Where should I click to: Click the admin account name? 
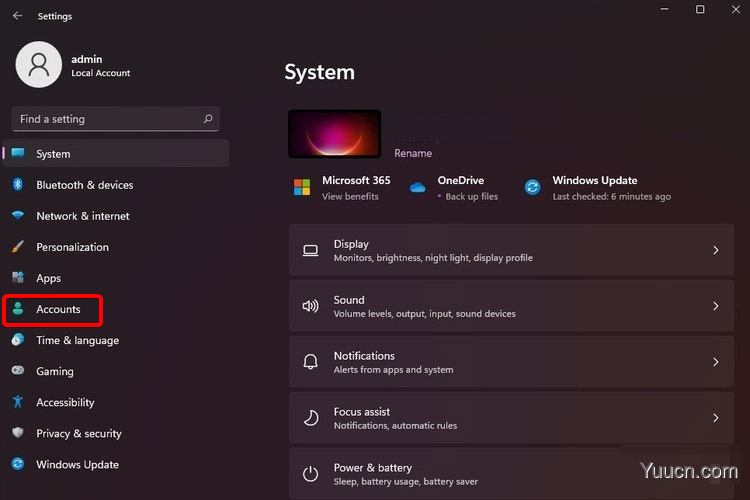(x=87, y=59)
